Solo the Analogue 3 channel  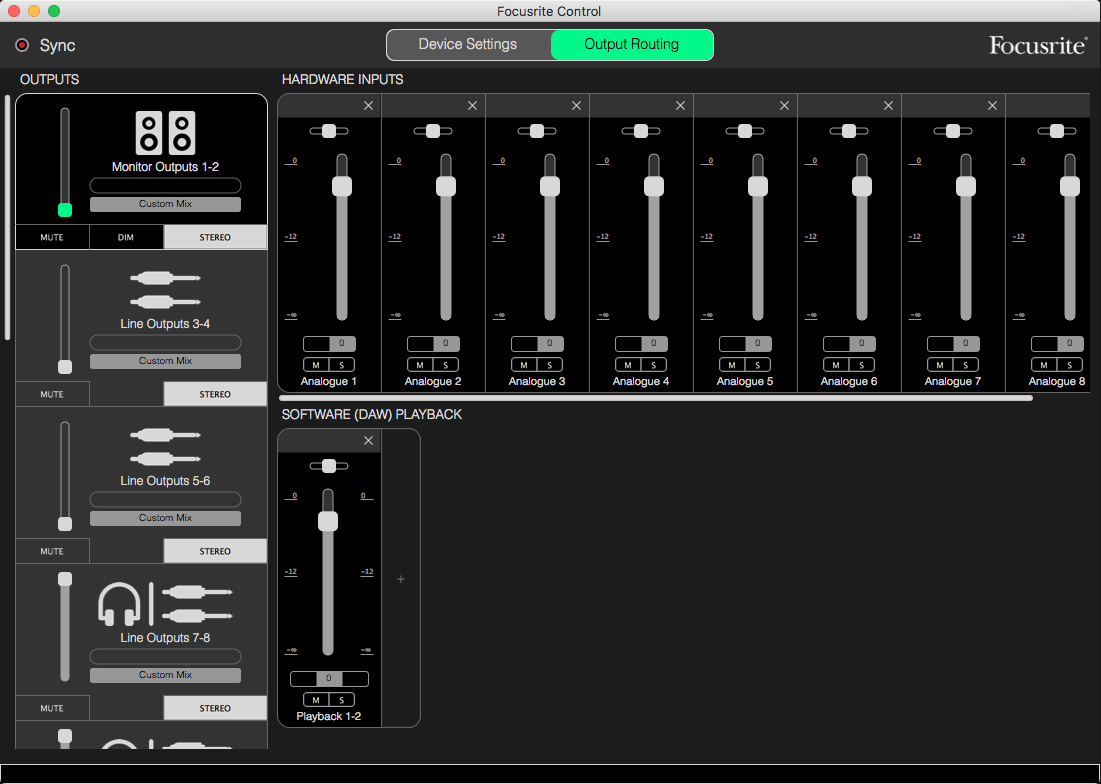pos(550,365)
